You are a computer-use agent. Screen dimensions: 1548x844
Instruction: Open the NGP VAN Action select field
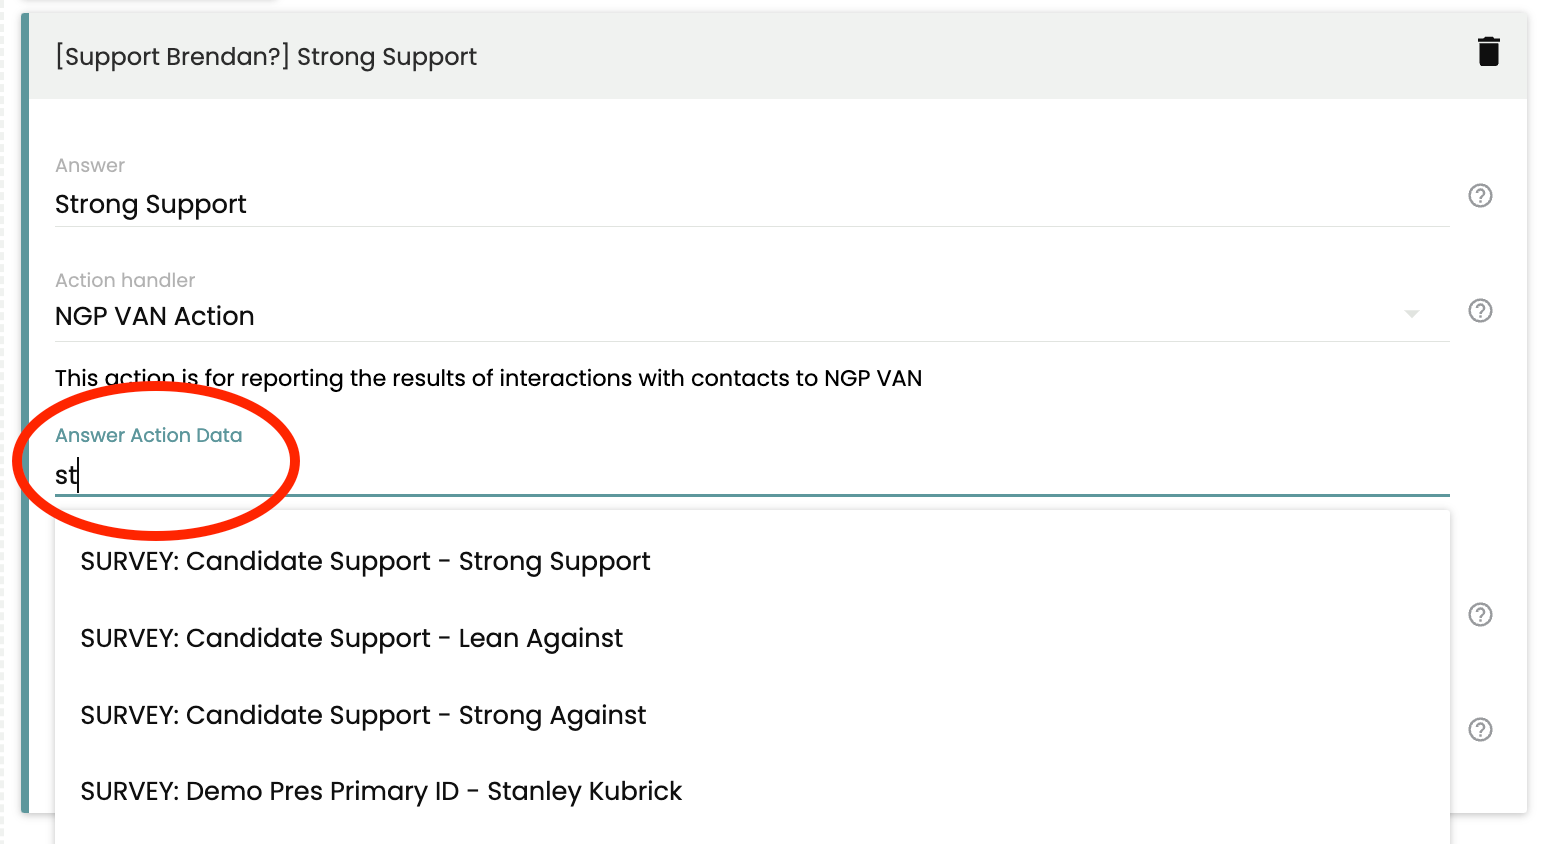click(x=700, y=316)
